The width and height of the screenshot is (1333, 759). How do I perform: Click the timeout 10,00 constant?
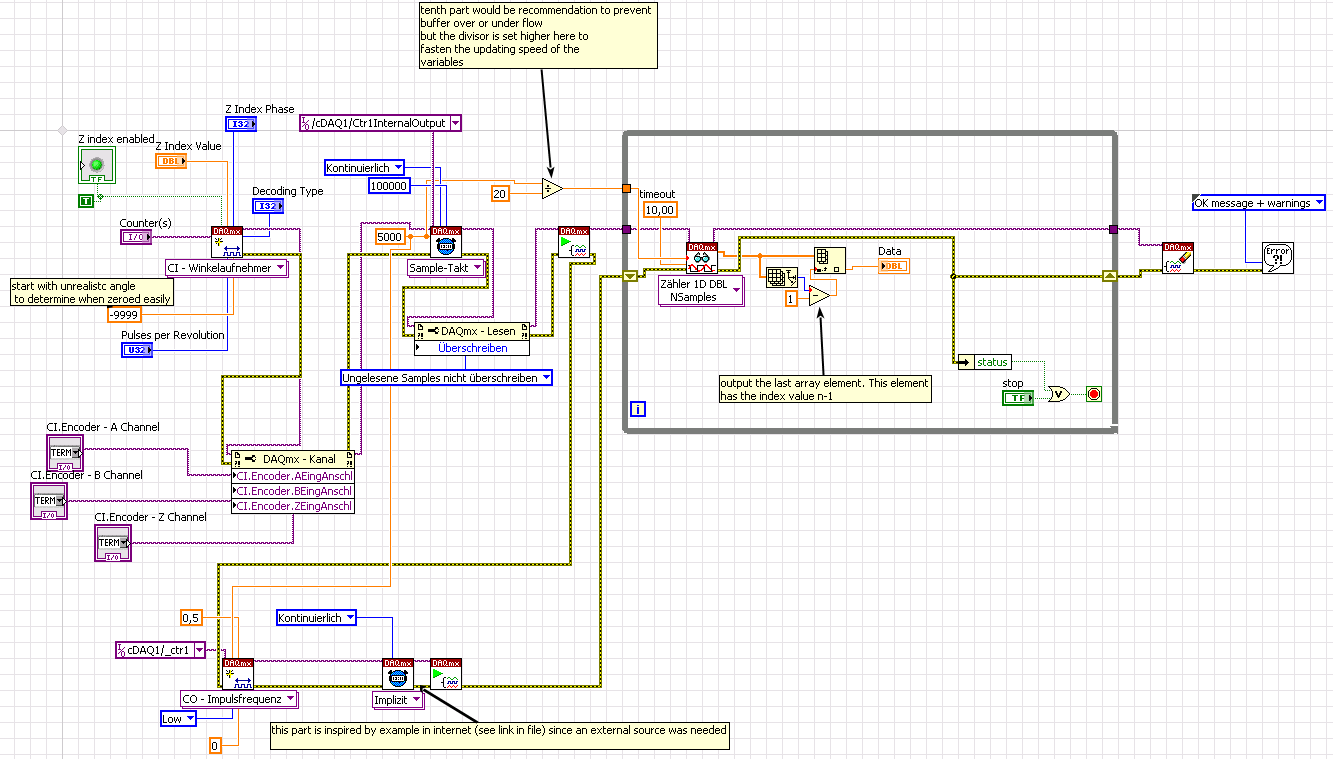coord(659,210)
